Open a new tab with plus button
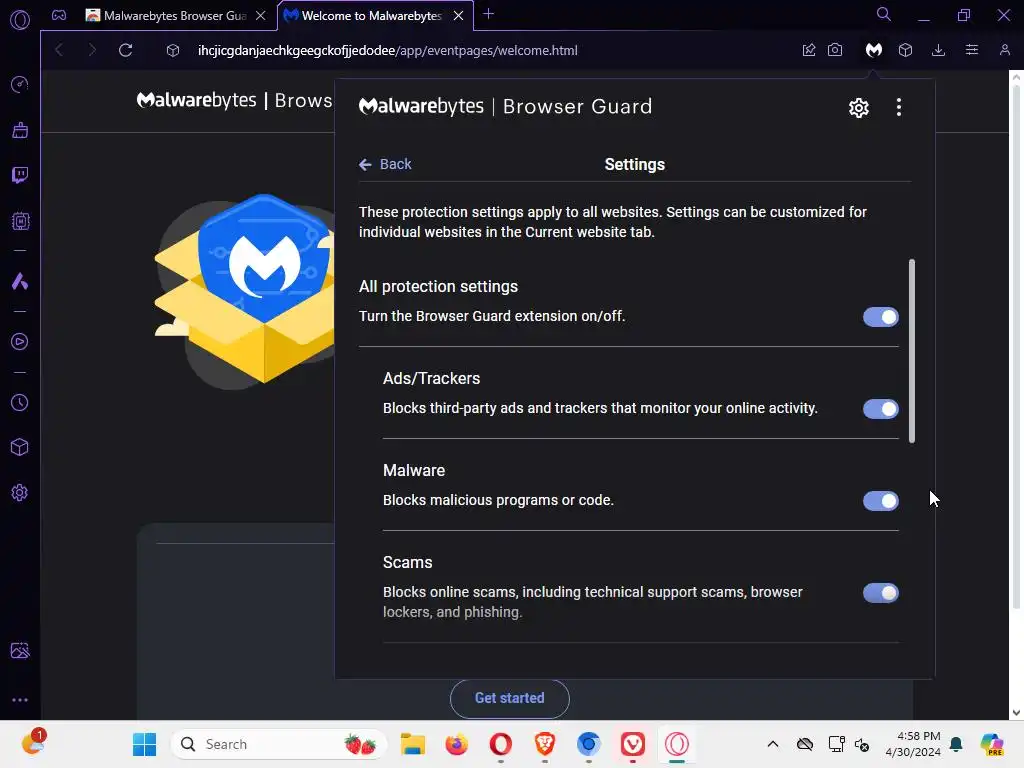The image size is (1024, 768). pos(488,14)
